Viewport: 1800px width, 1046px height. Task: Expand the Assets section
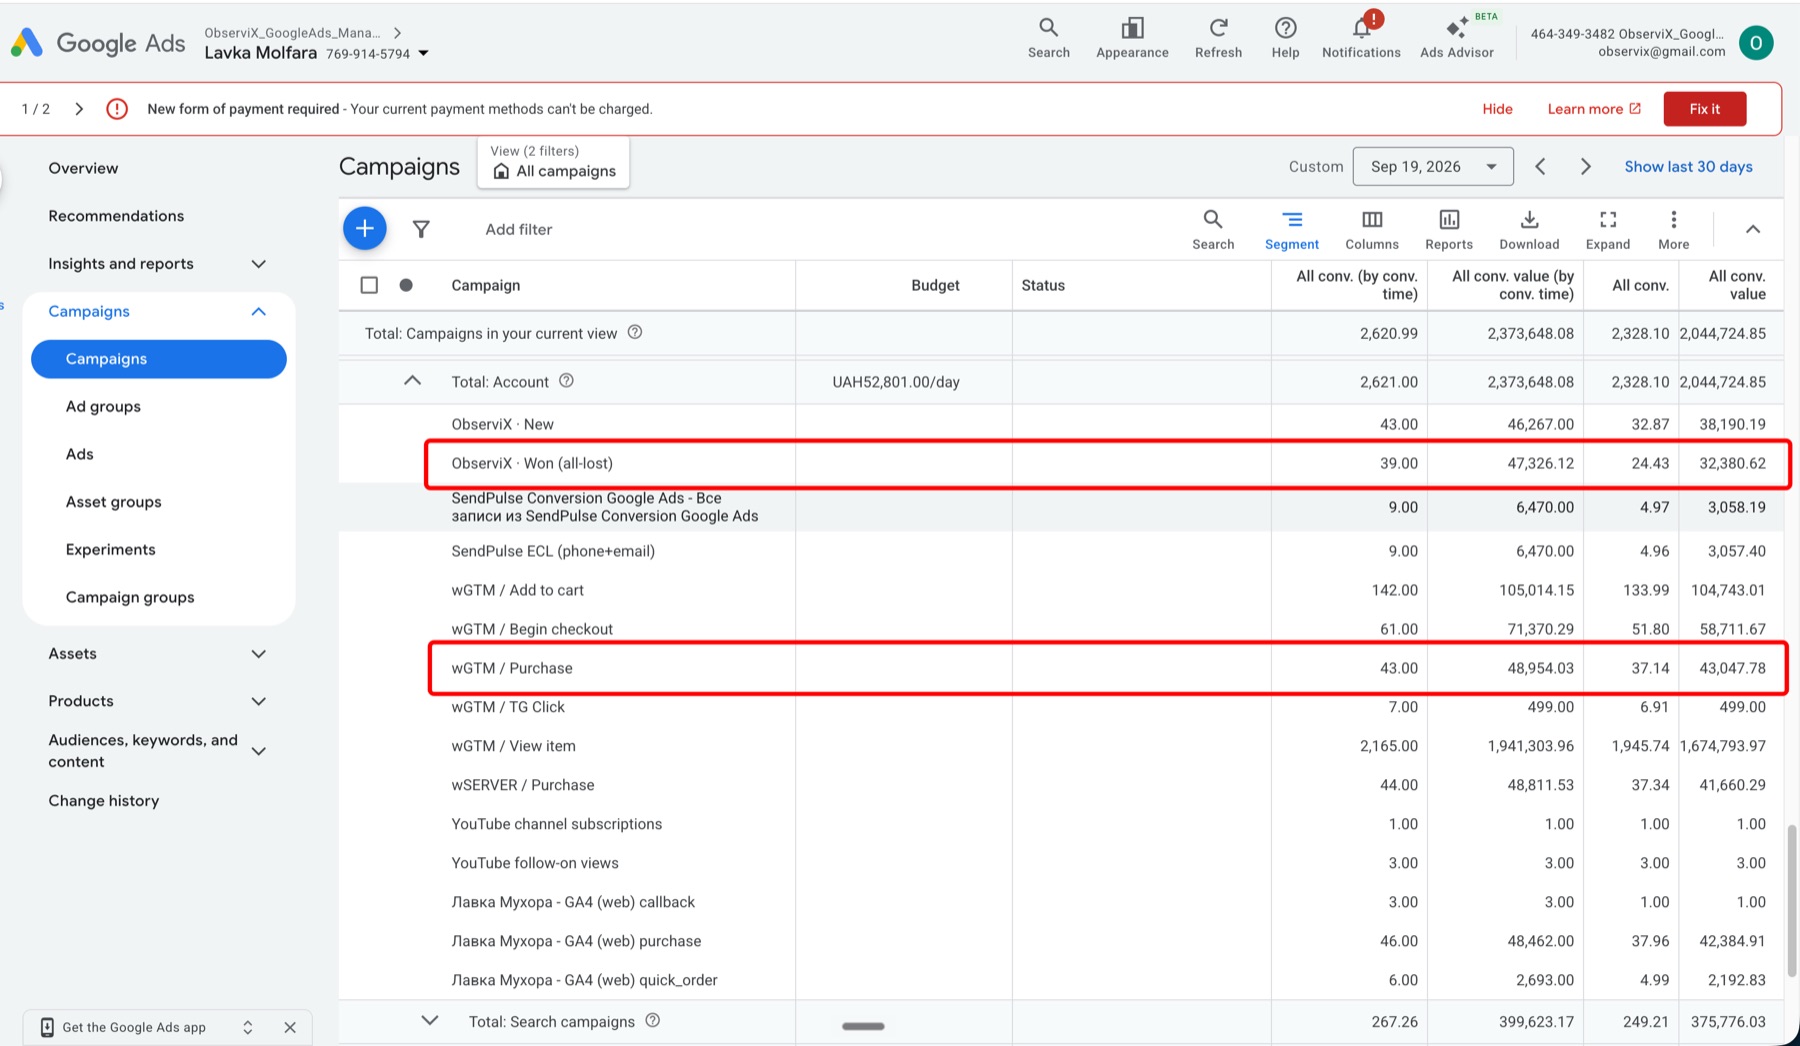[x=259, y=654]
